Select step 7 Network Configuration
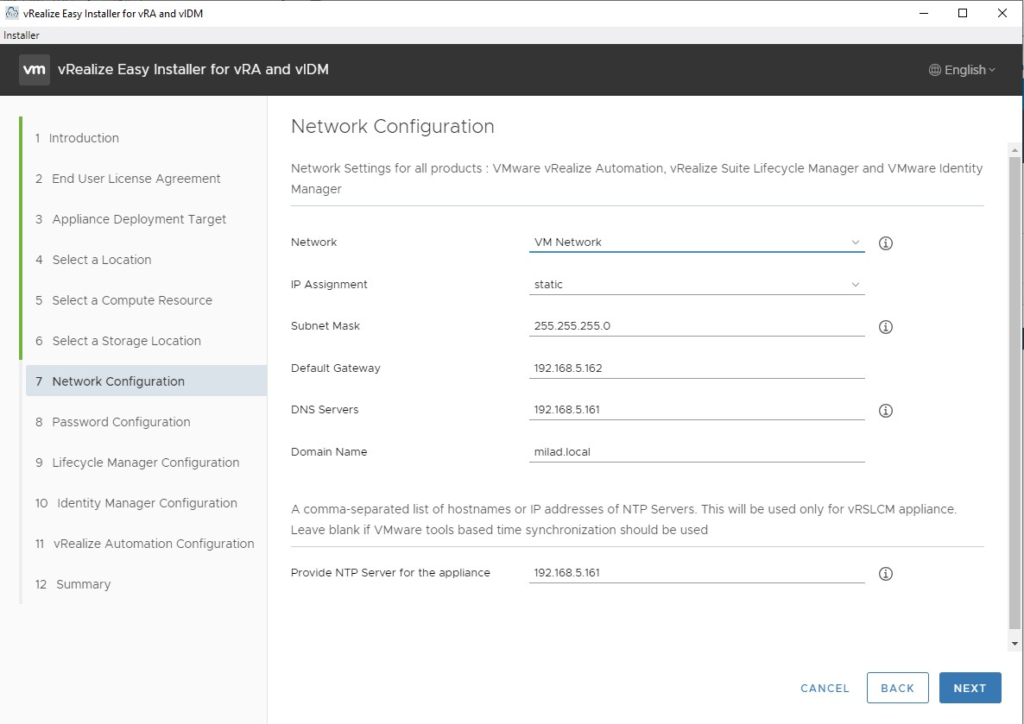Viewport: 1024px width, 724px height. [x=146, y=381]
